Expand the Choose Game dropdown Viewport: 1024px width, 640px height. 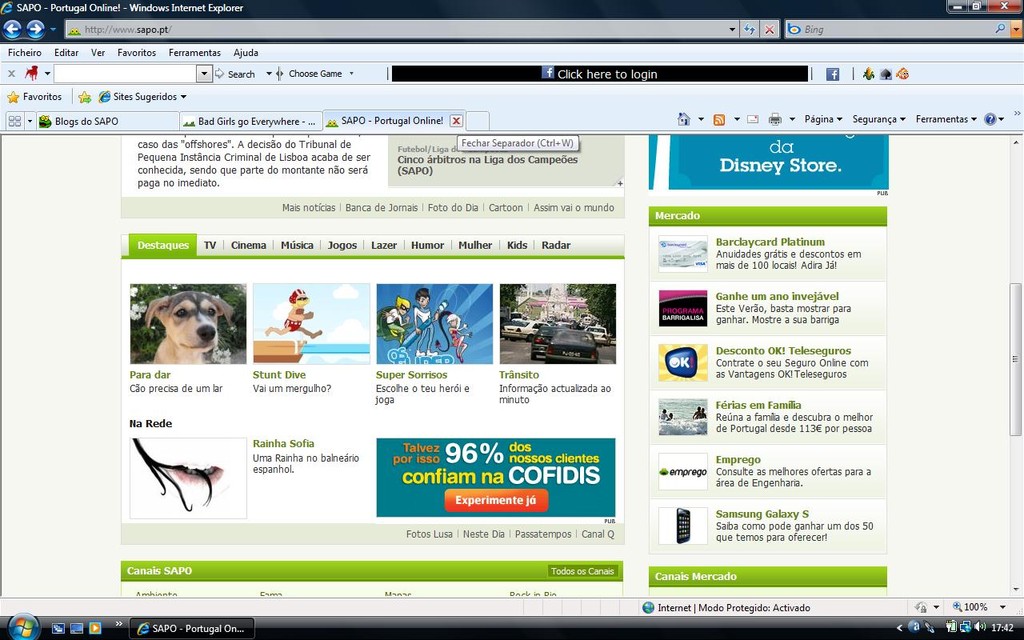tap(352, 74)
